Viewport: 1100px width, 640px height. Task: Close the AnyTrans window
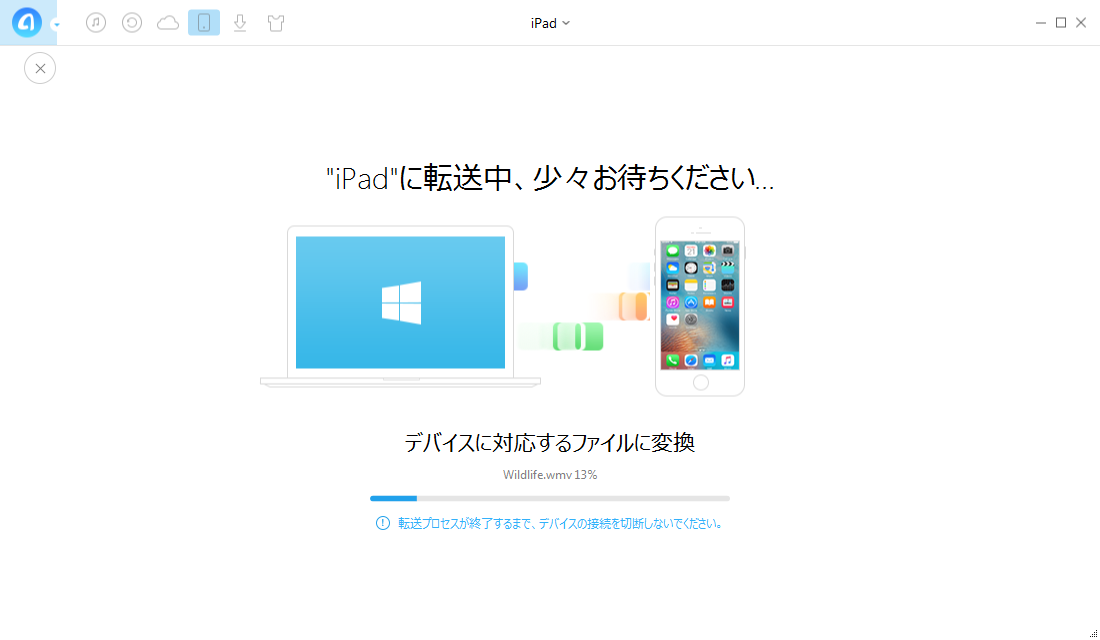pos(1081,23)
